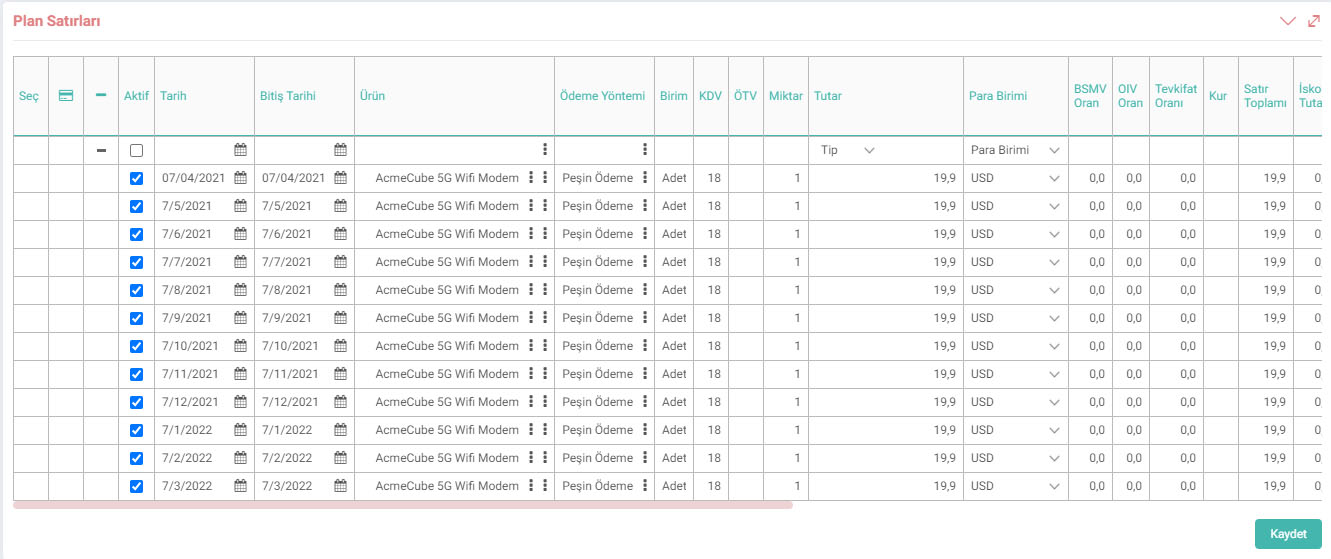Open calendar for Bitiş Tarihi 07/04/2021
Screen dimensions: 1331x559
[340, 178]
